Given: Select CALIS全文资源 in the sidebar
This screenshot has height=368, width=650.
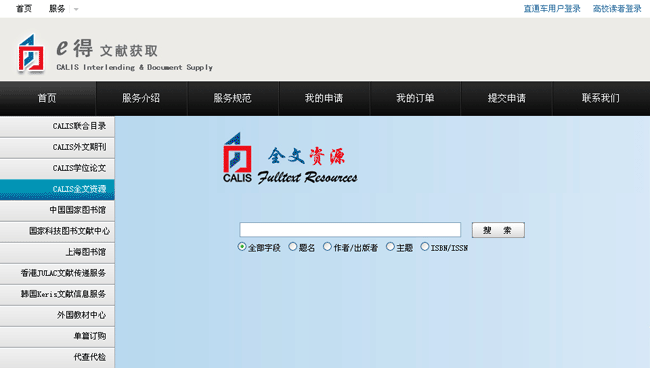Looking at the screenshot, I should (x=57, y=189).
